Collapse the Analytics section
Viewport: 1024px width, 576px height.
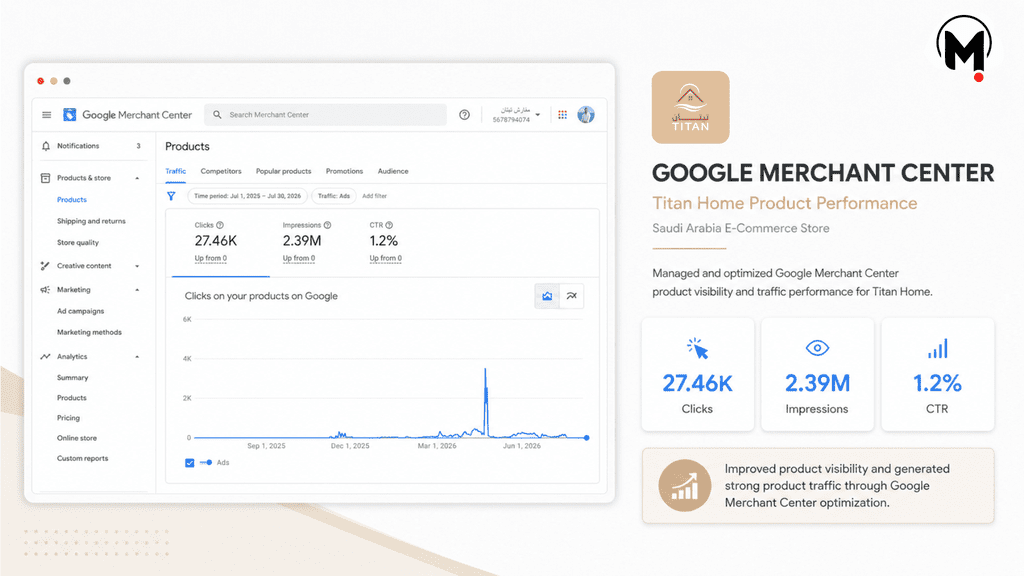click(137, 357)
